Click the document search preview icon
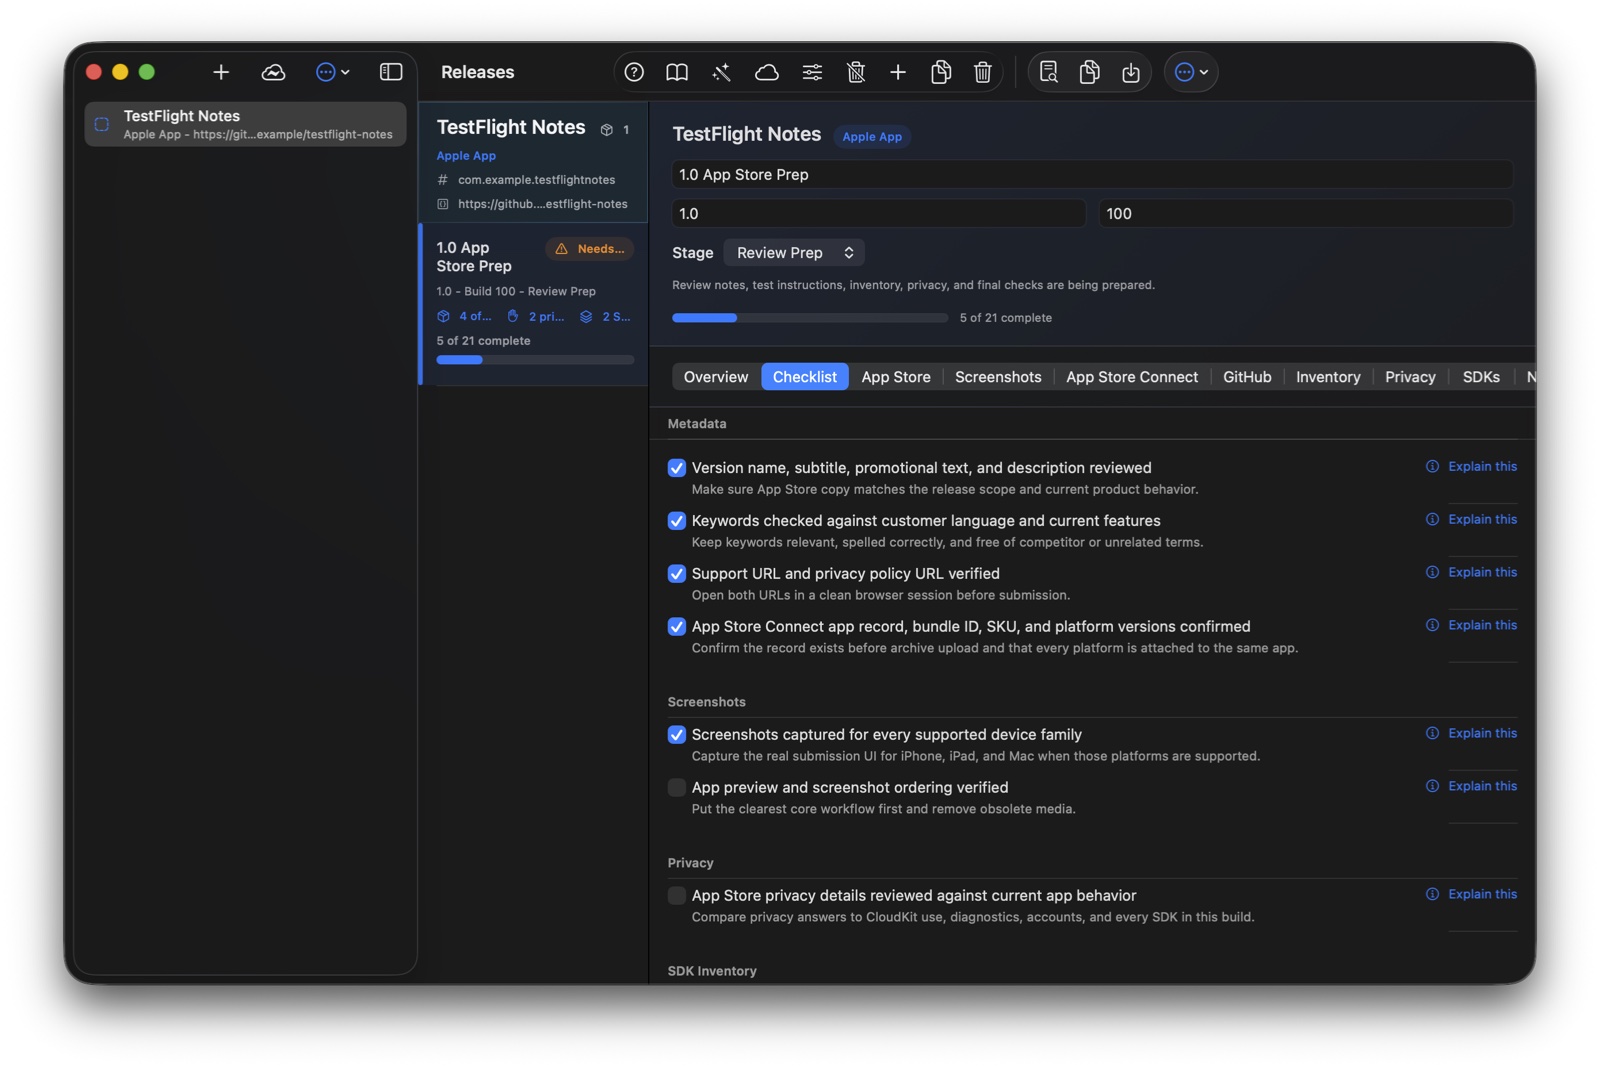 [x=1048, y=72]
